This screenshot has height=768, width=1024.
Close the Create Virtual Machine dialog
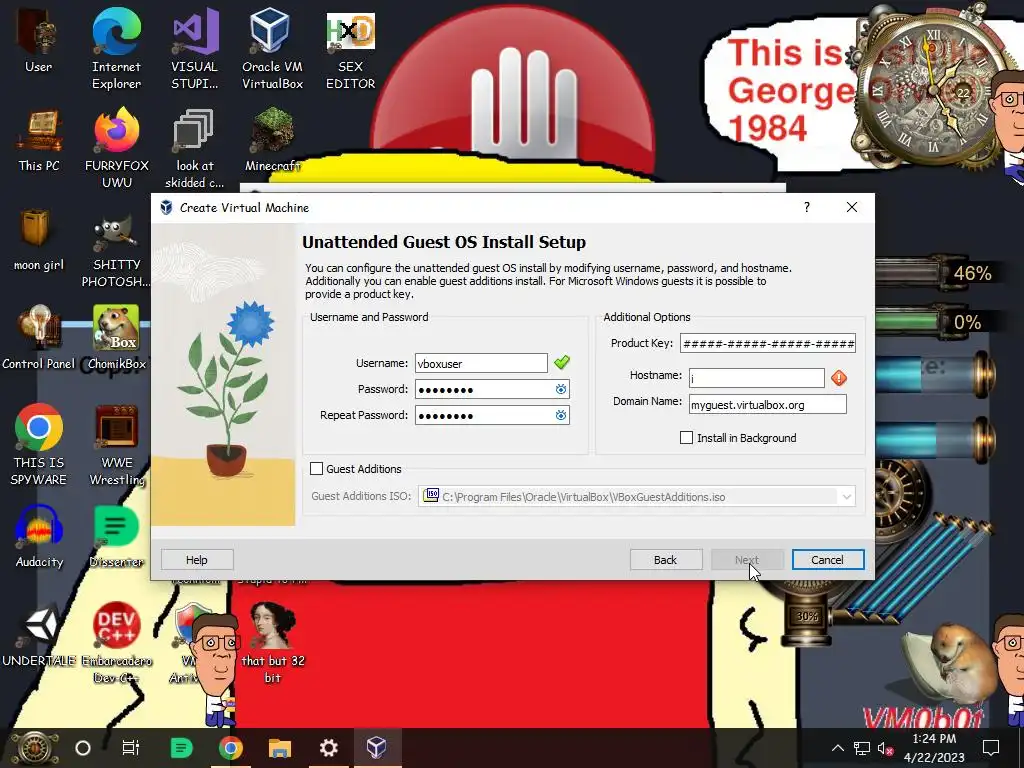(x=852, y=207)
